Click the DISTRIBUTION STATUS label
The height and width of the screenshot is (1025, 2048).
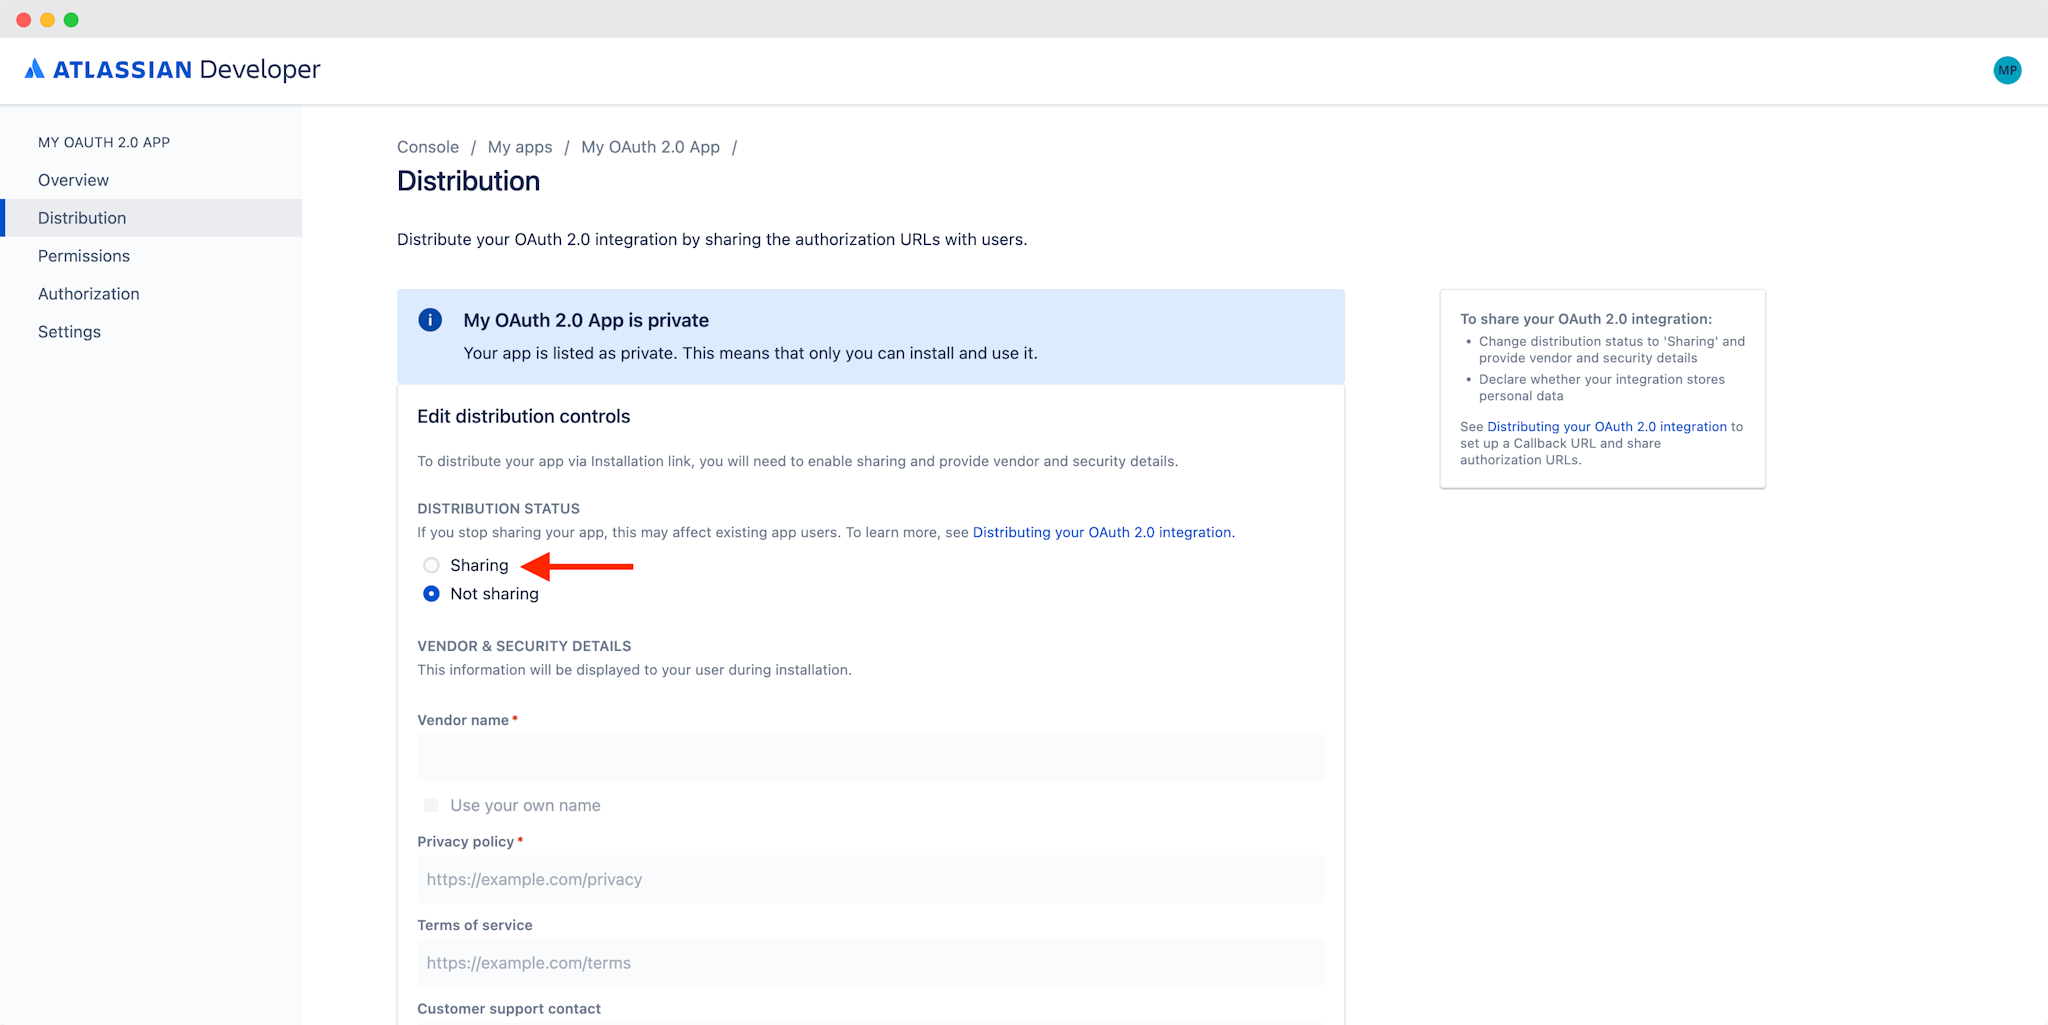(x=498, y=508)
